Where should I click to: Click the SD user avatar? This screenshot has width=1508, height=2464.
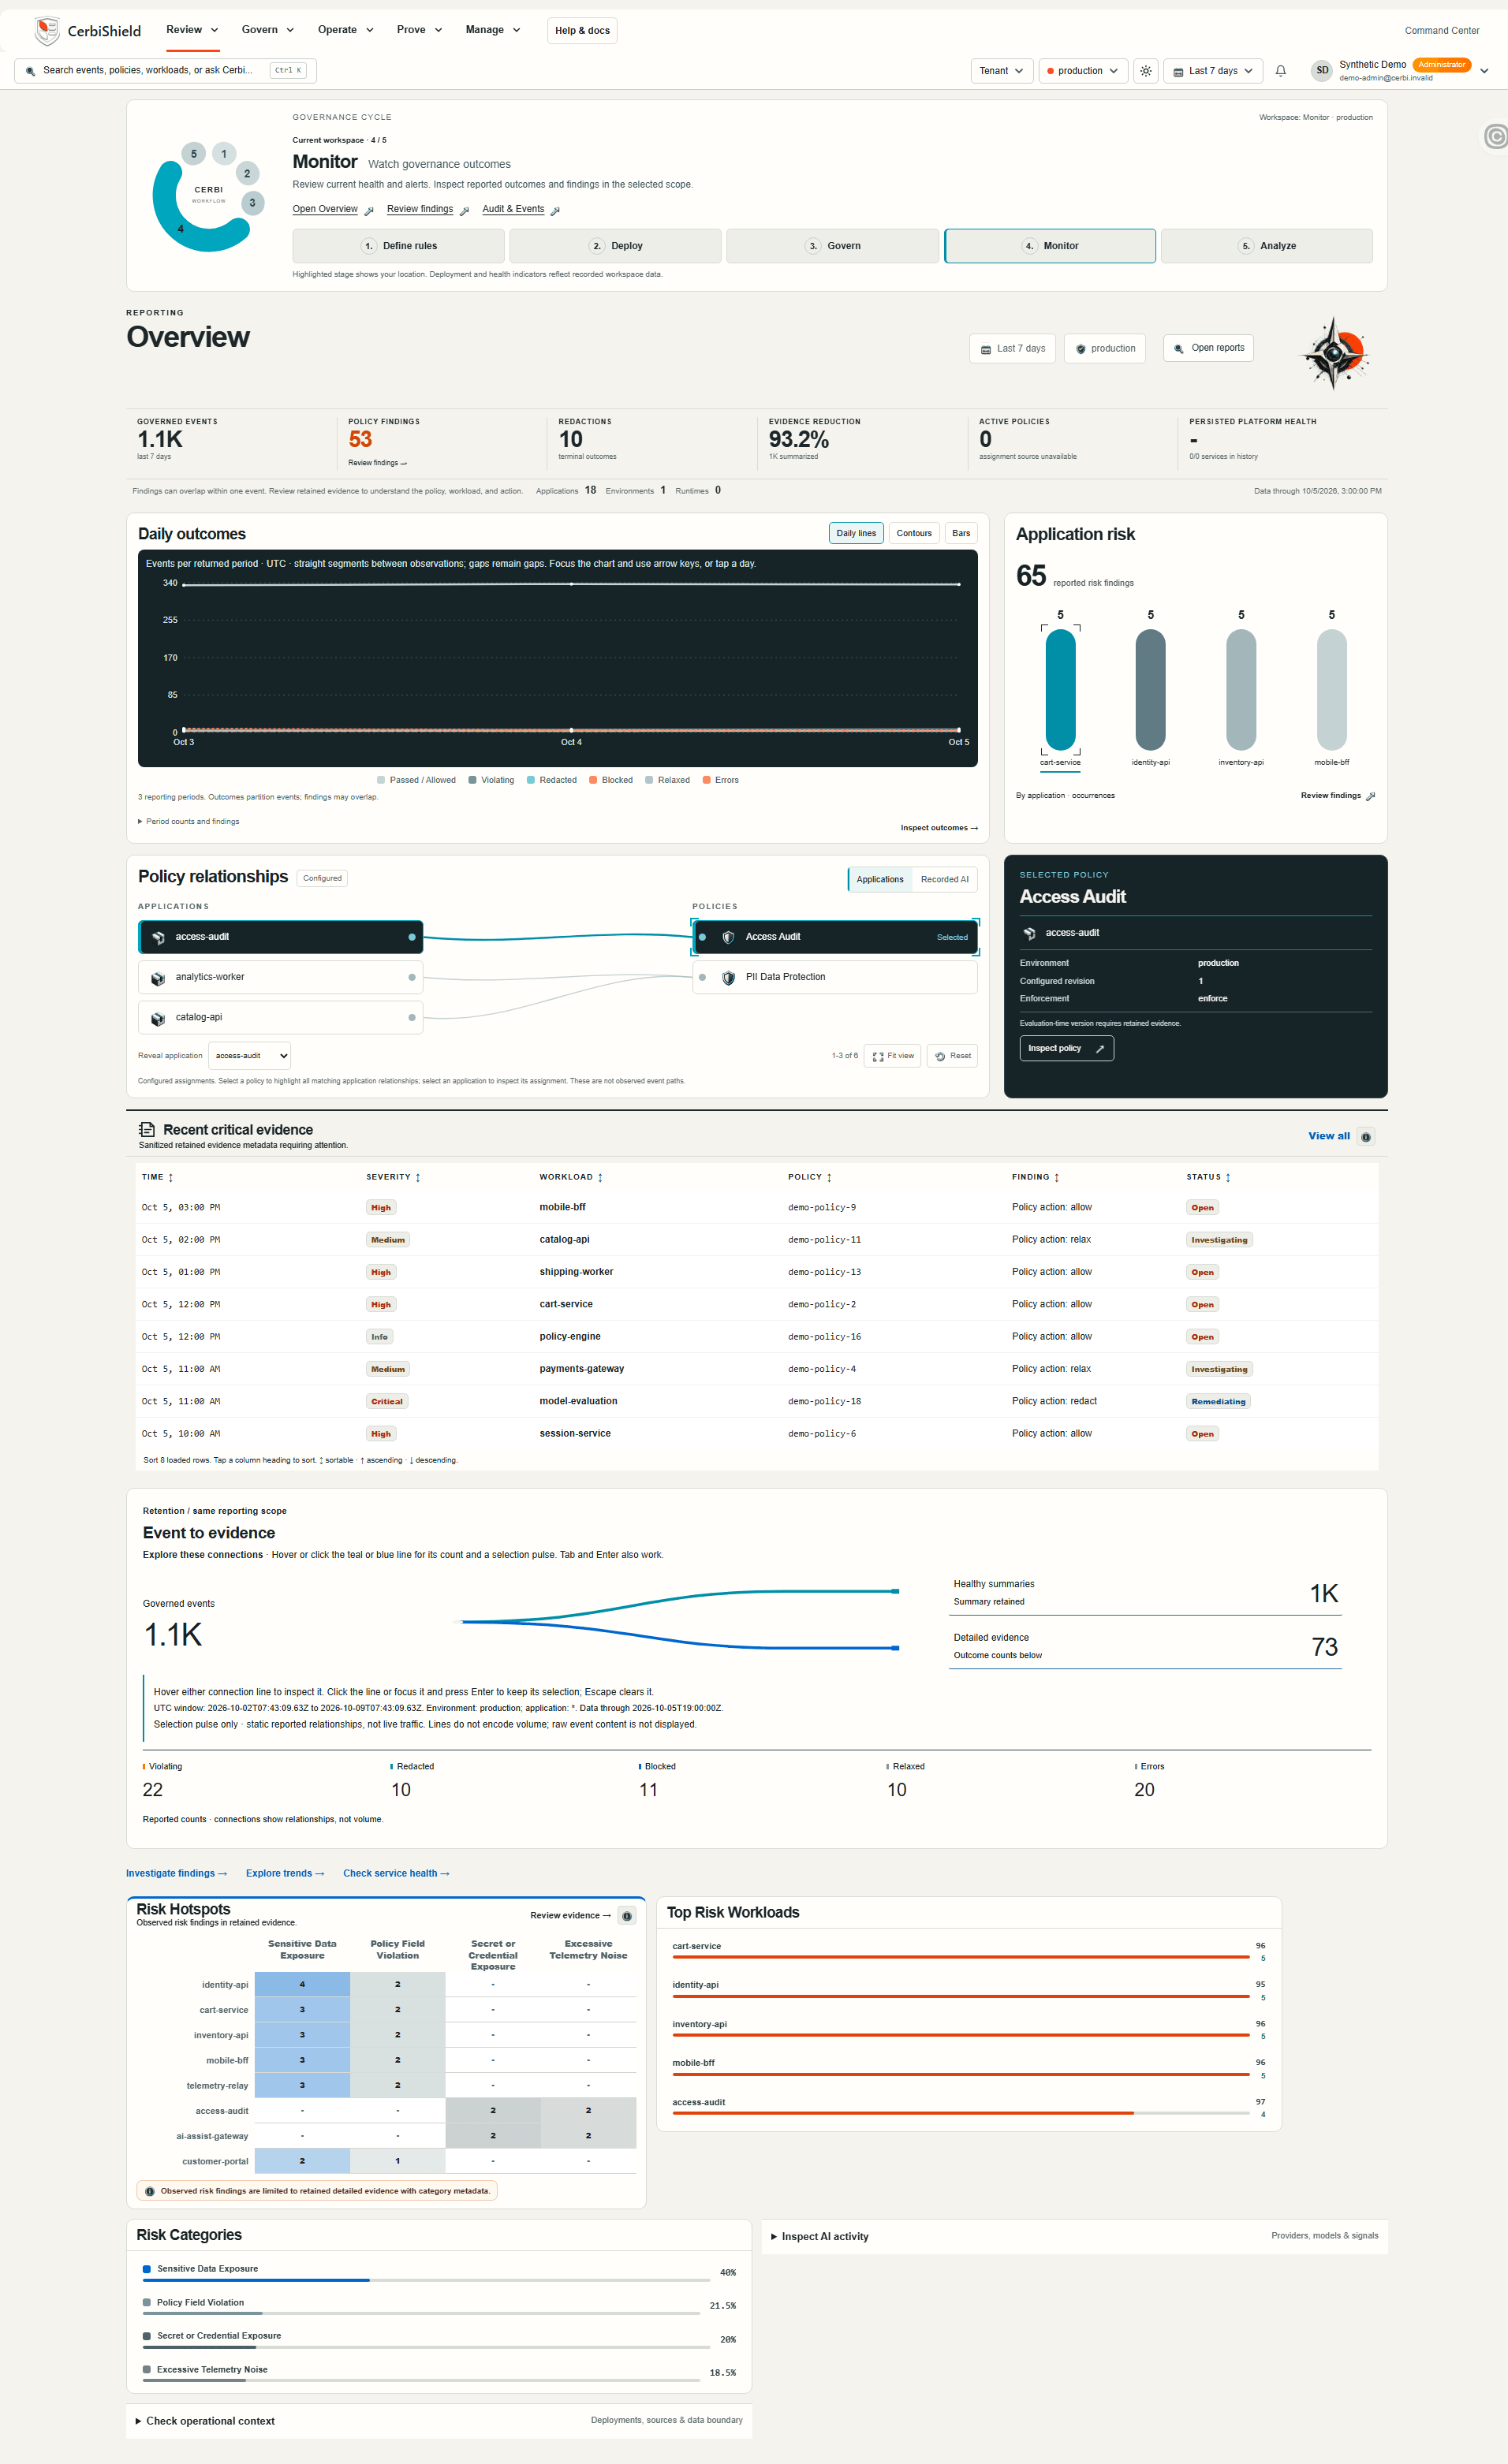click(1322, 70)
